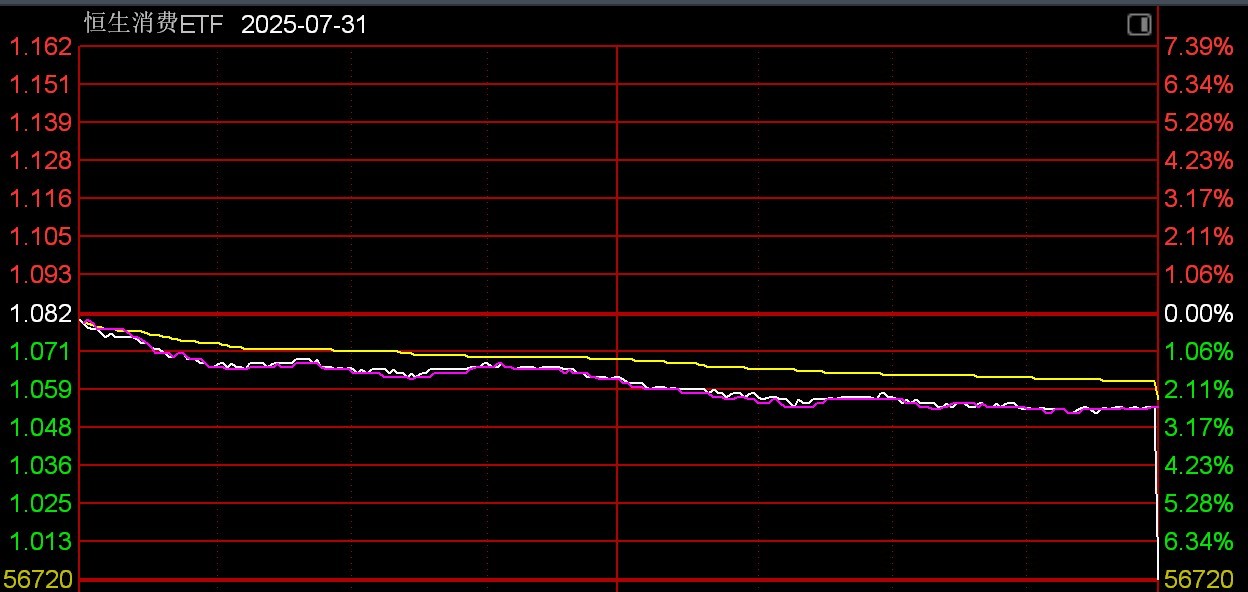This screenshot has height=592, width=1248.
Task: Click the 1.116 red price label
Action: [x=41, y=198]
